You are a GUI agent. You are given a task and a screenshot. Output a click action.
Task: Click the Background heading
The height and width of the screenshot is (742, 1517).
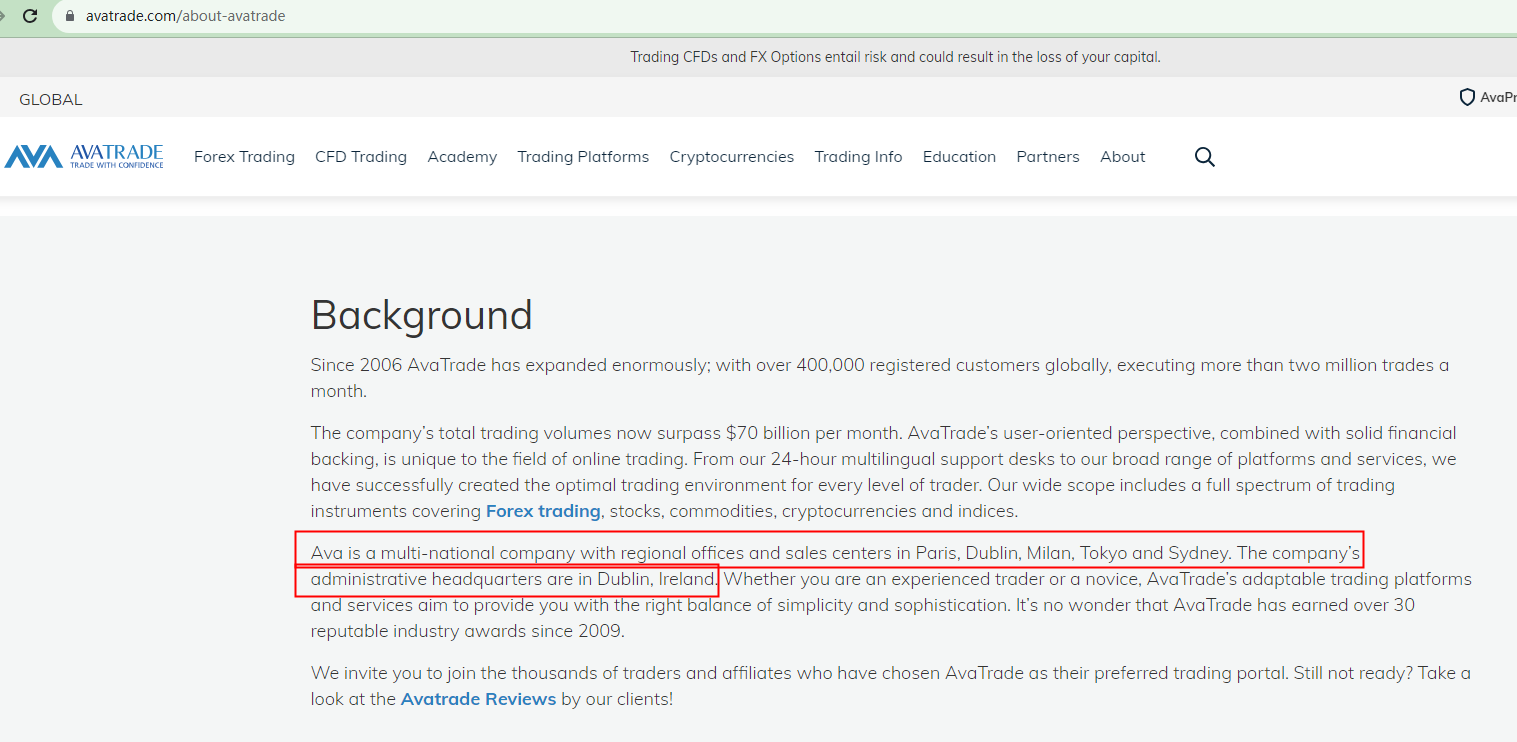point(421,315)
